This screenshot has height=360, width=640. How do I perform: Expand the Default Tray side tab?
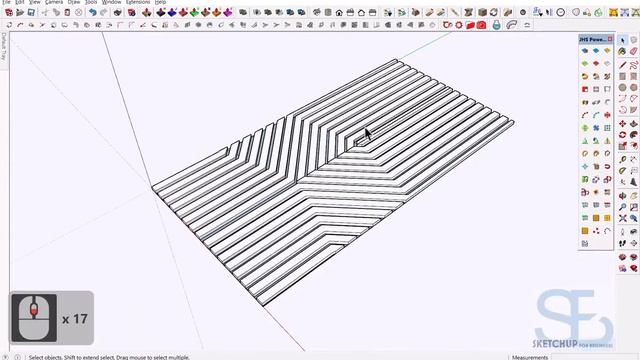(4, 47)
